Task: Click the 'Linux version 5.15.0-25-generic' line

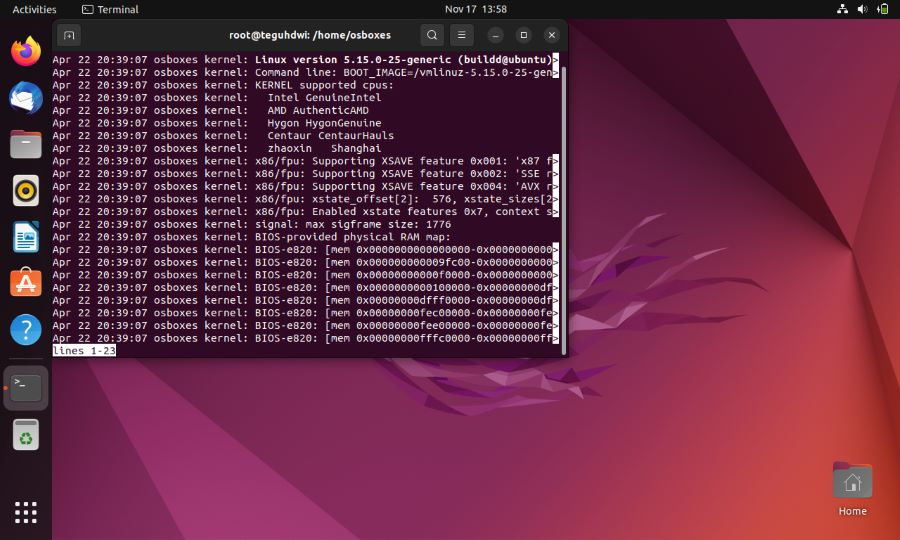Action: point(305,60)
